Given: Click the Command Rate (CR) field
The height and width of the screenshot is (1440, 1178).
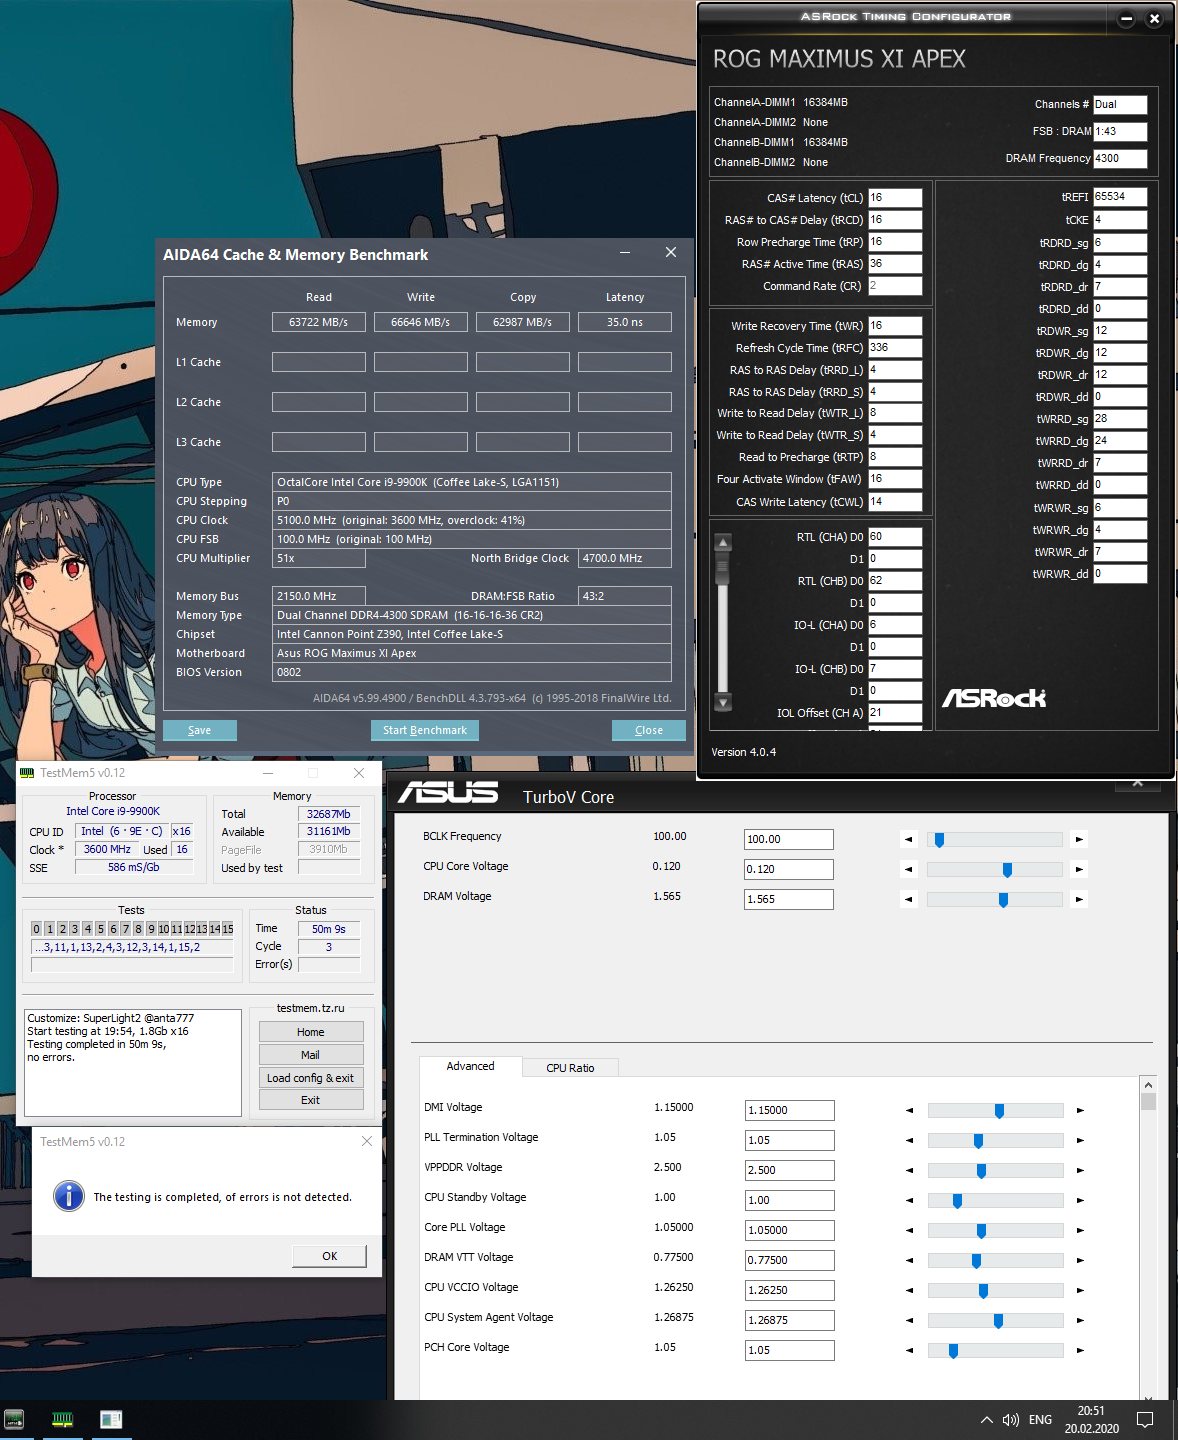Looking at the screenshot, I should pyautogui.click(x=895, y=286).
